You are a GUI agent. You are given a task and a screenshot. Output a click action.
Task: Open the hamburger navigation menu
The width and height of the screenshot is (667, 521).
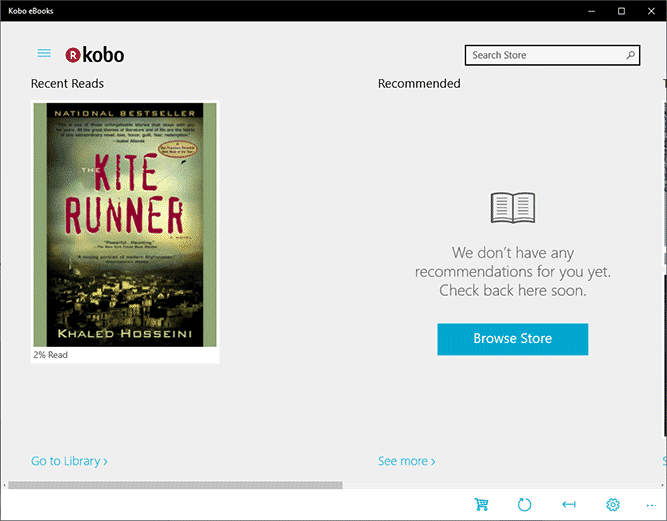coord(44,54)
